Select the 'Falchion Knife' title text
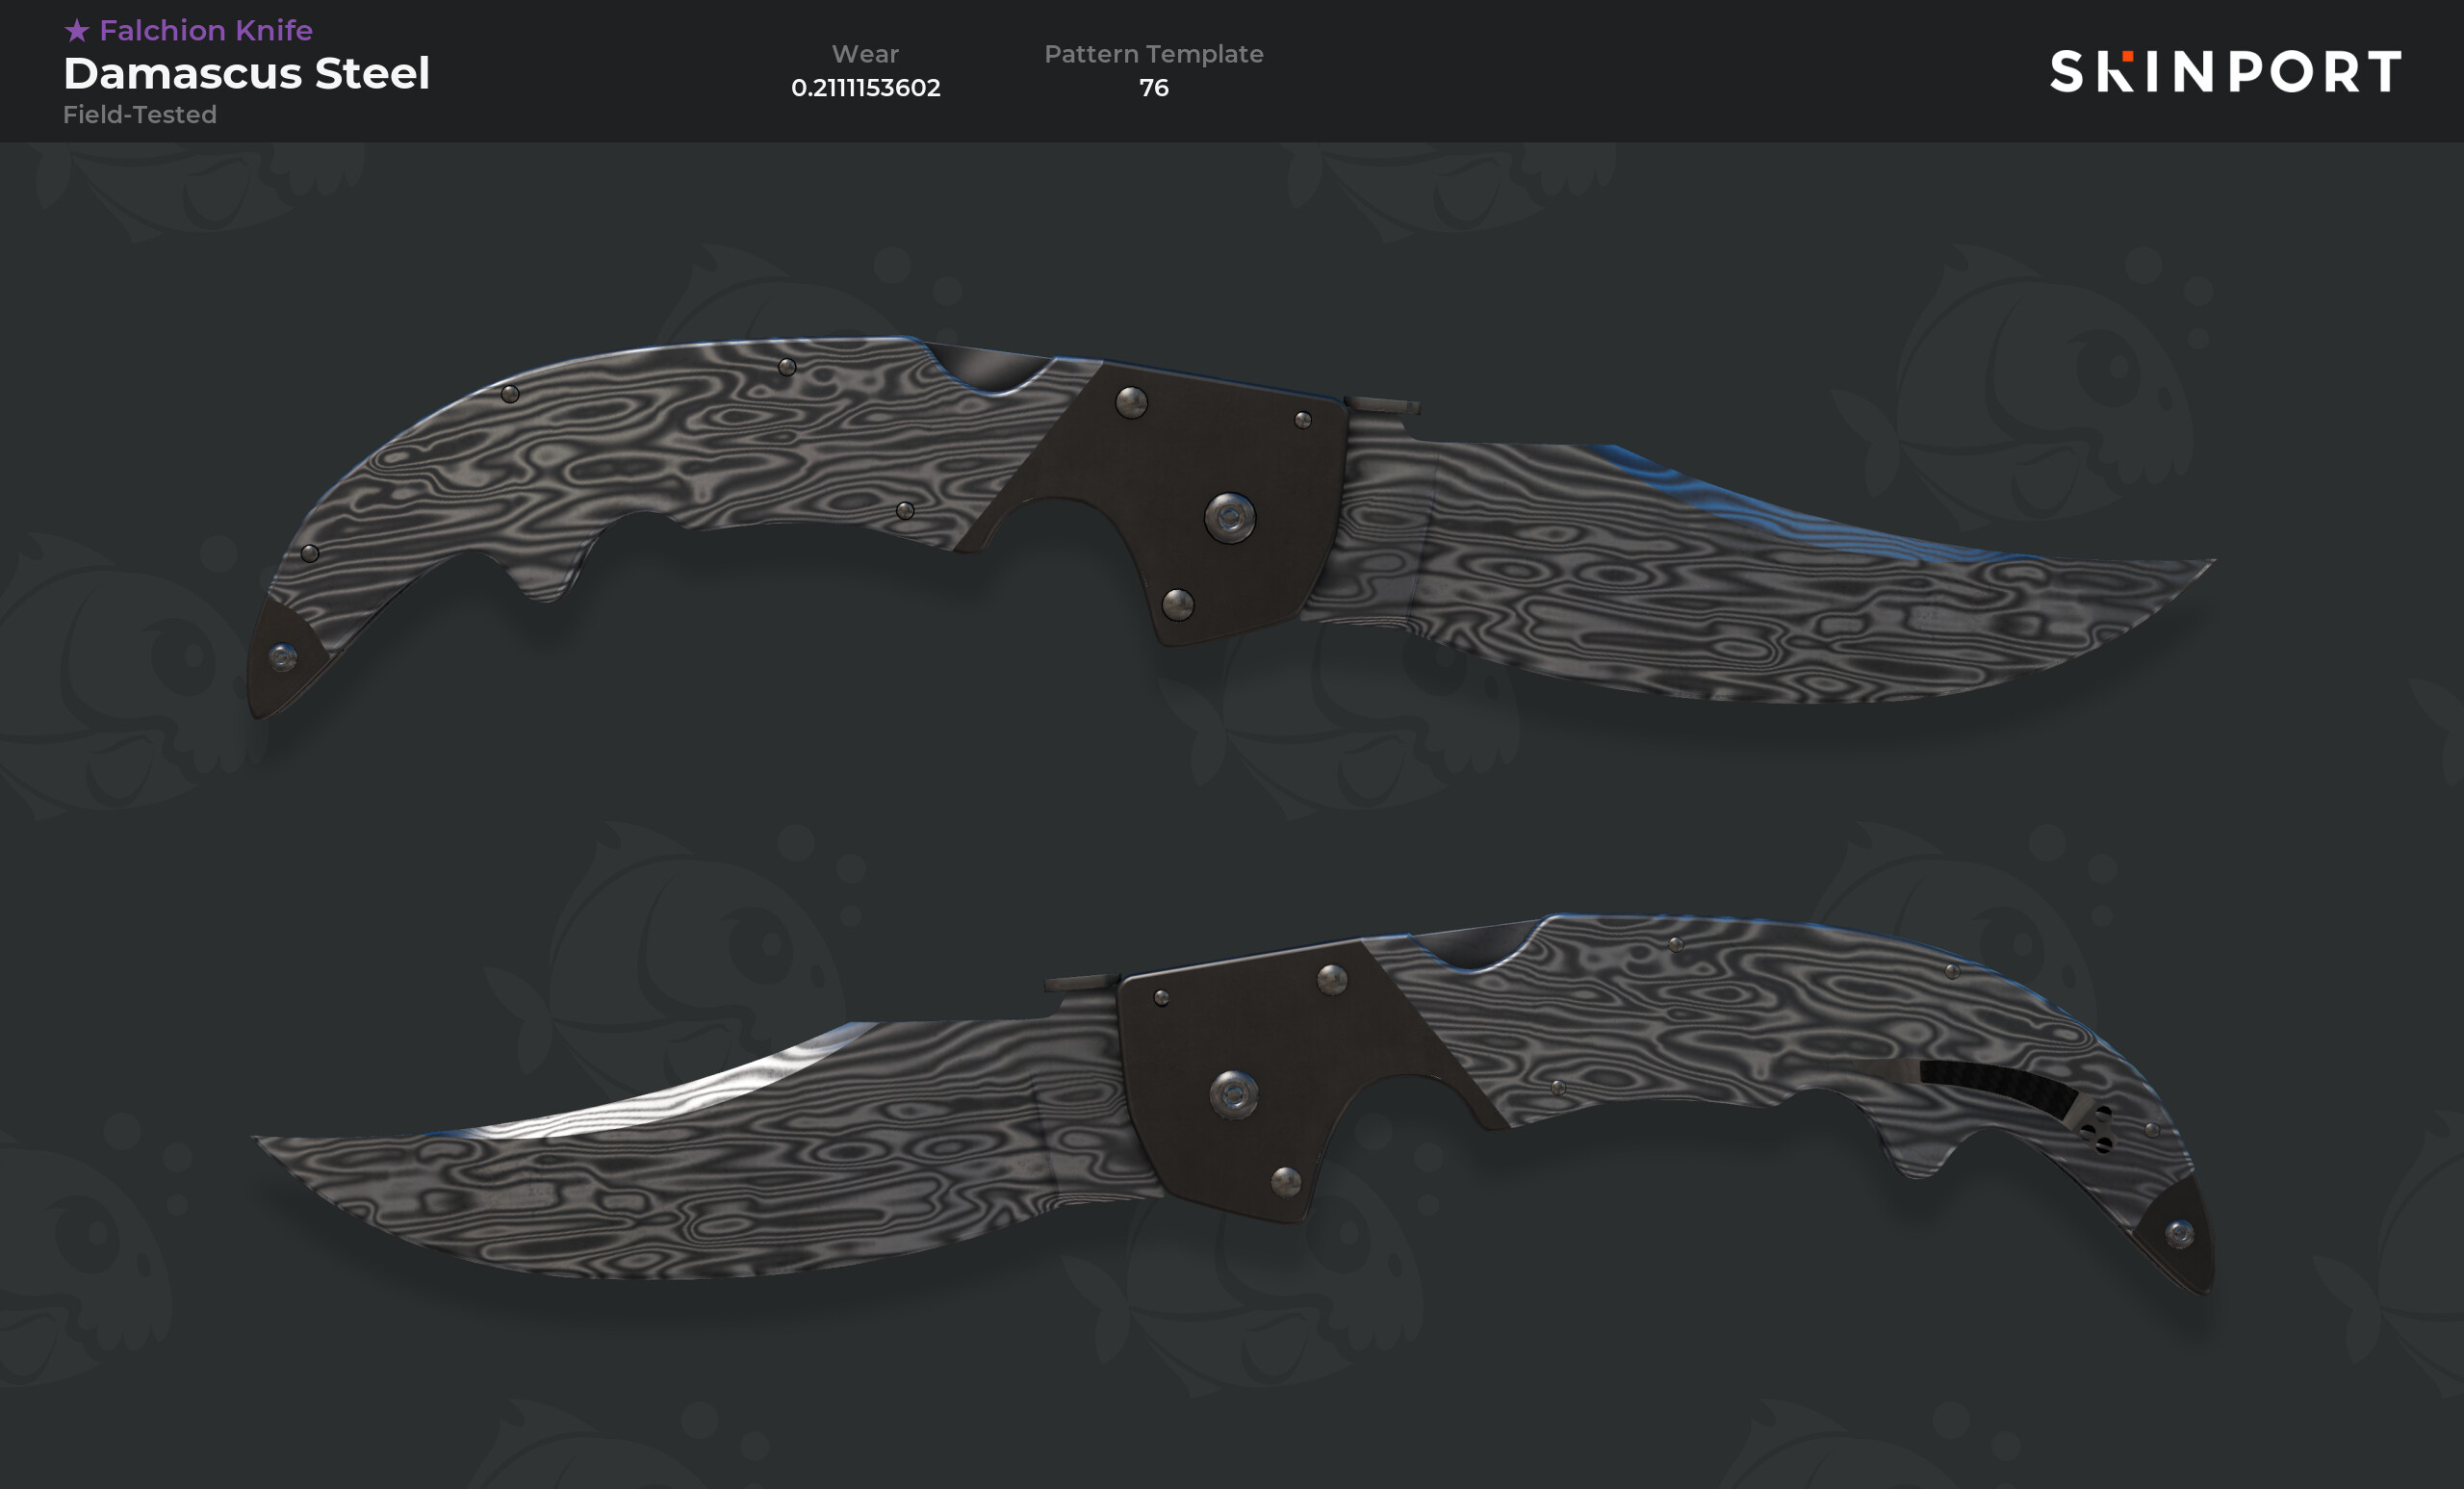The width and height of the screenshot is (2464, 1489). coord(206,30)
